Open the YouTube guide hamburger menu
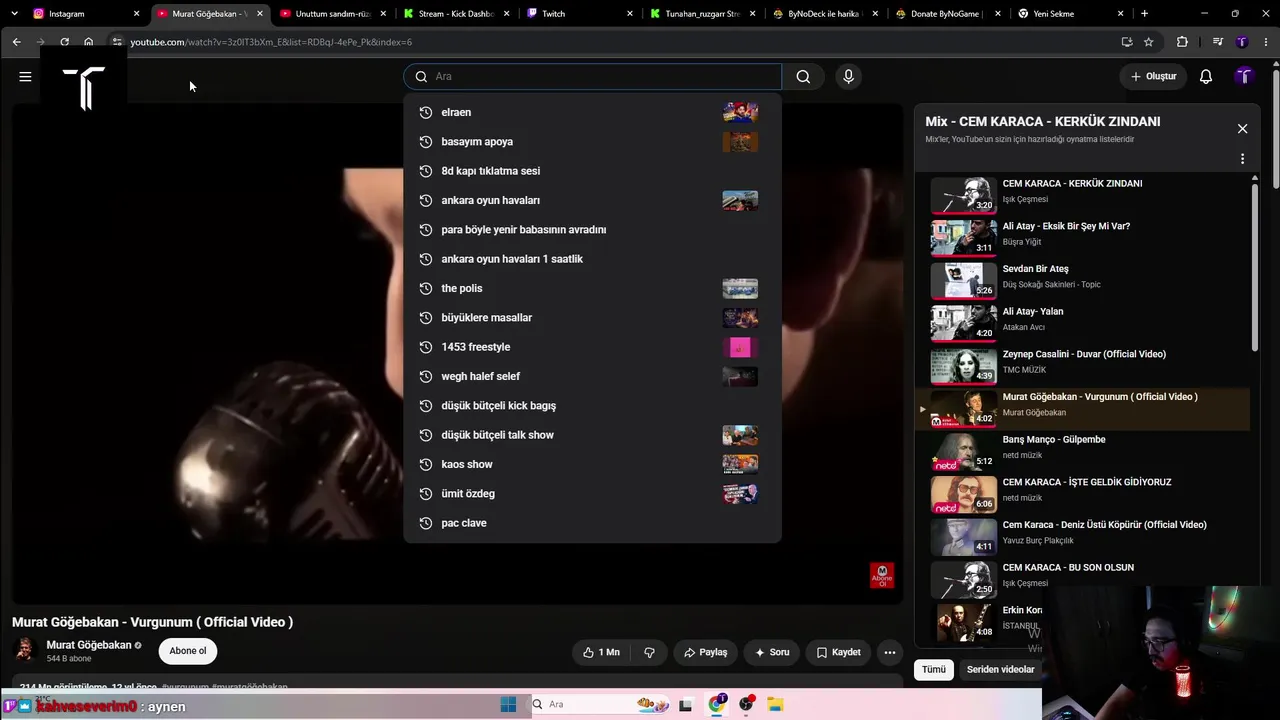 (x=25, y=76)
